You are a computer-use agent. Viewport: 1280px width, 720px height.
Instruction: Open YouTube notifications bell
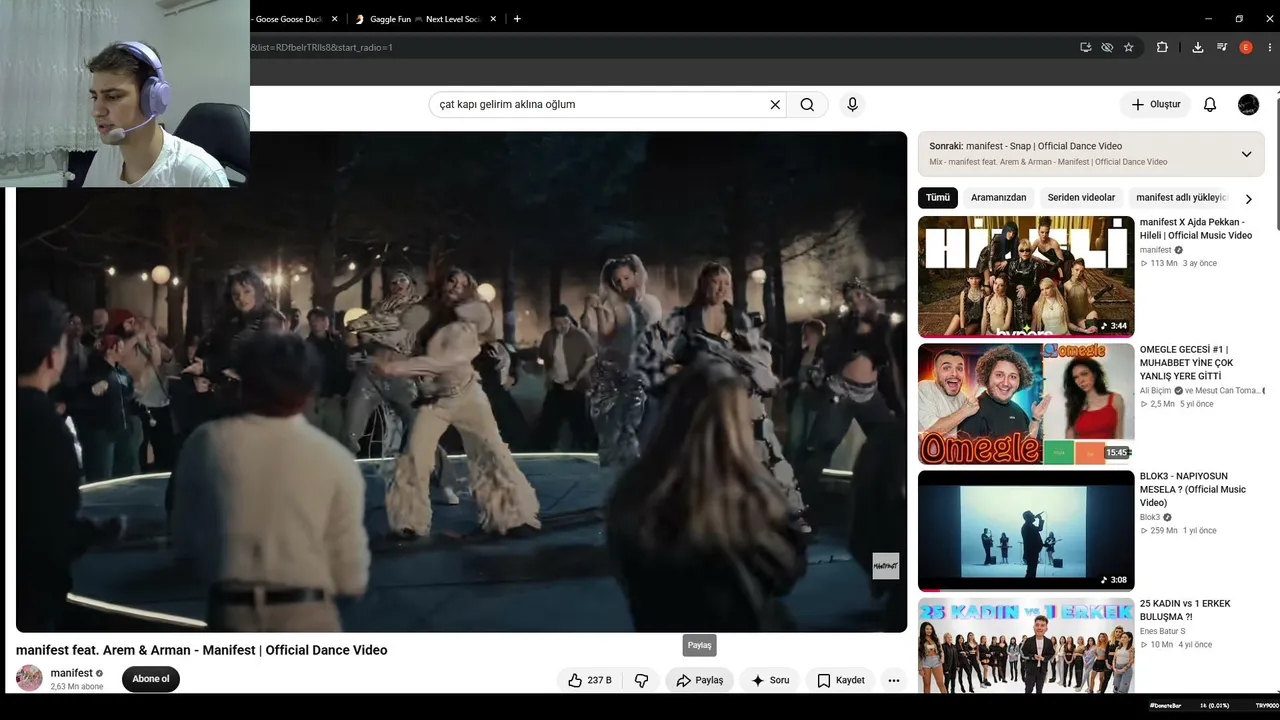pos(1210,104)
